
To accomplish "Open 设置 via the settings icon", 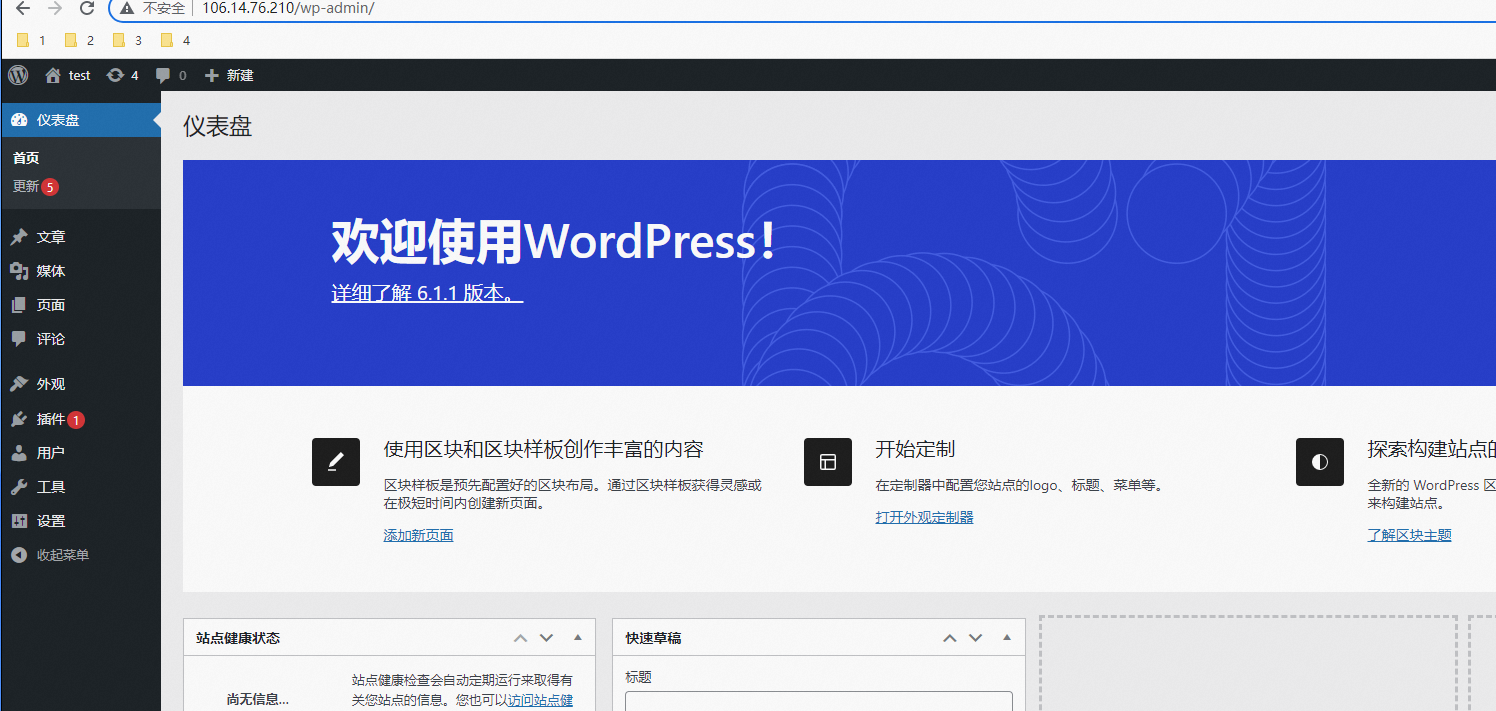I will 20,520.
